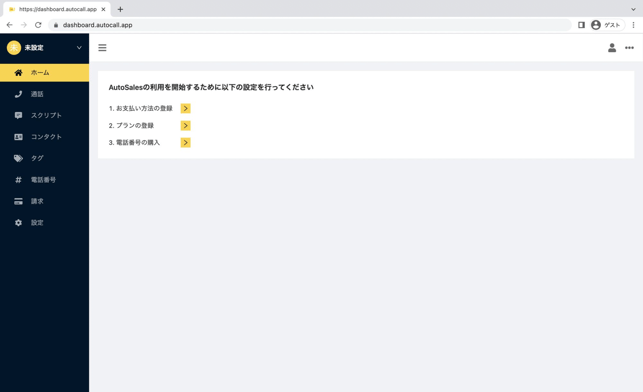Click the dashboard.autocall.app address bar

pos(310,25)
